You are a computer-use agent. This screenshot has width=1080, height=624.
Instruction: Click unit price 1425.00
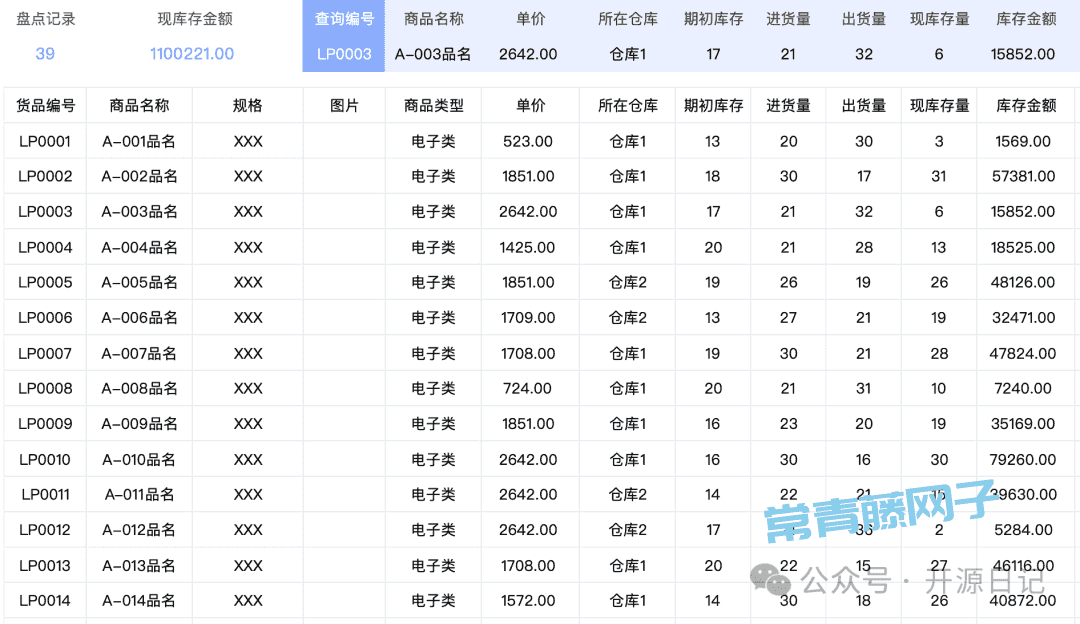point(528,247)
